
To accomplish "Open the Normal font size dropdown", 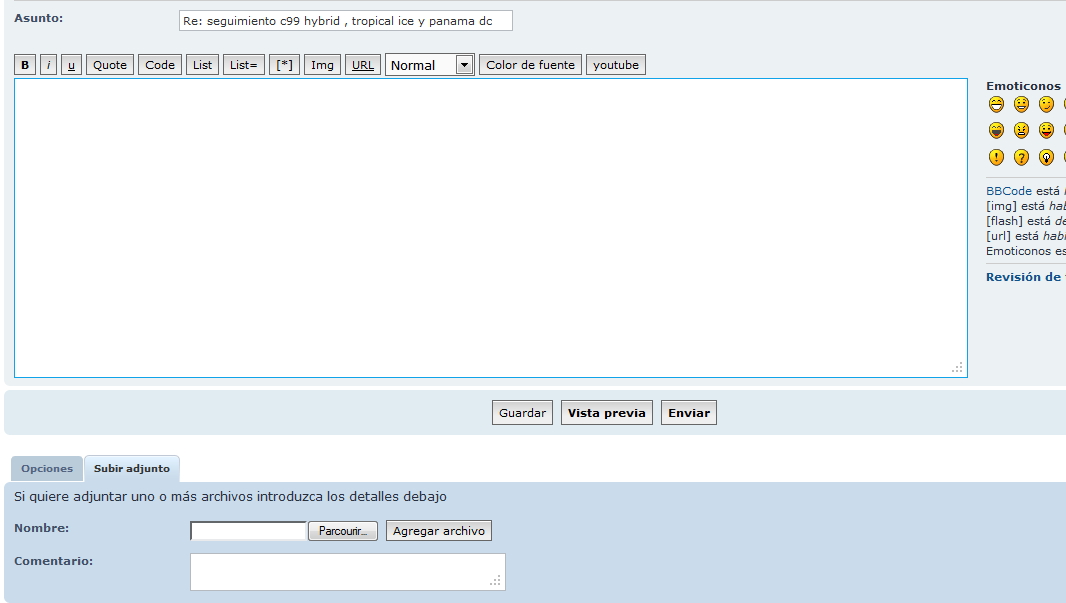I will click(x=430, y=65).
